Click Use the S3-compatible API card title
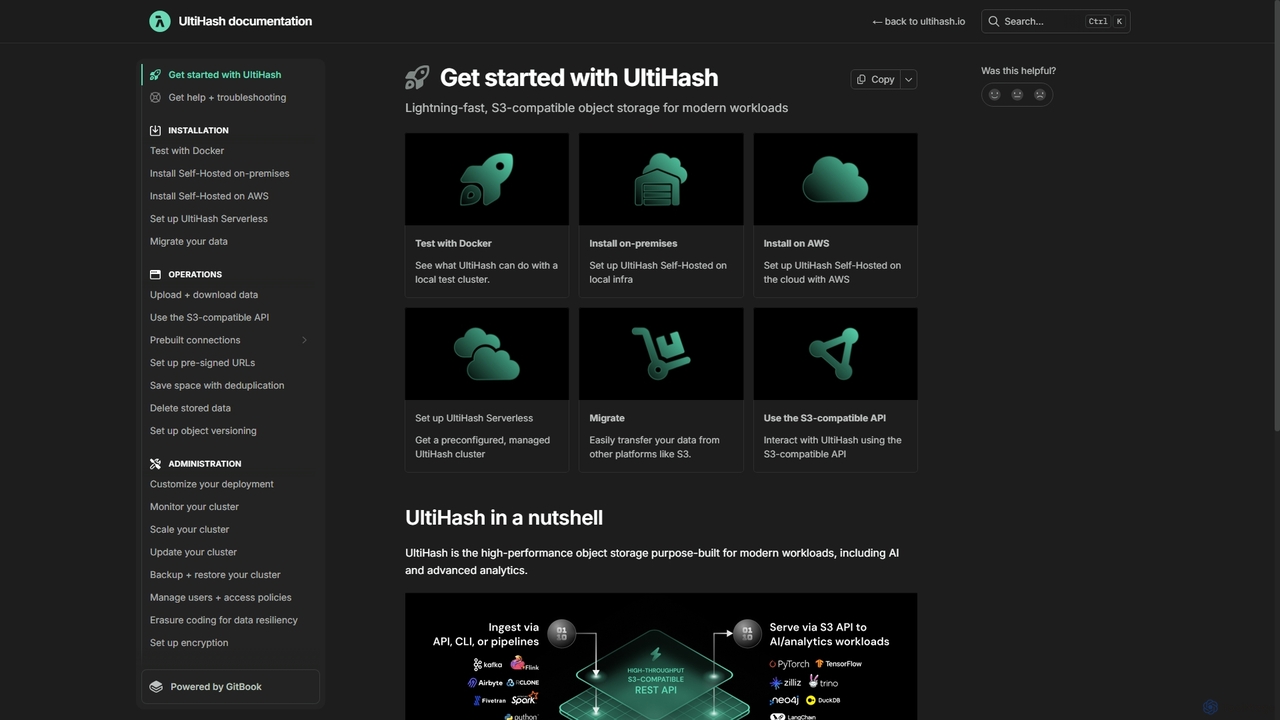The height and width of the screenshot is (720, 1280). pos(825,418)
